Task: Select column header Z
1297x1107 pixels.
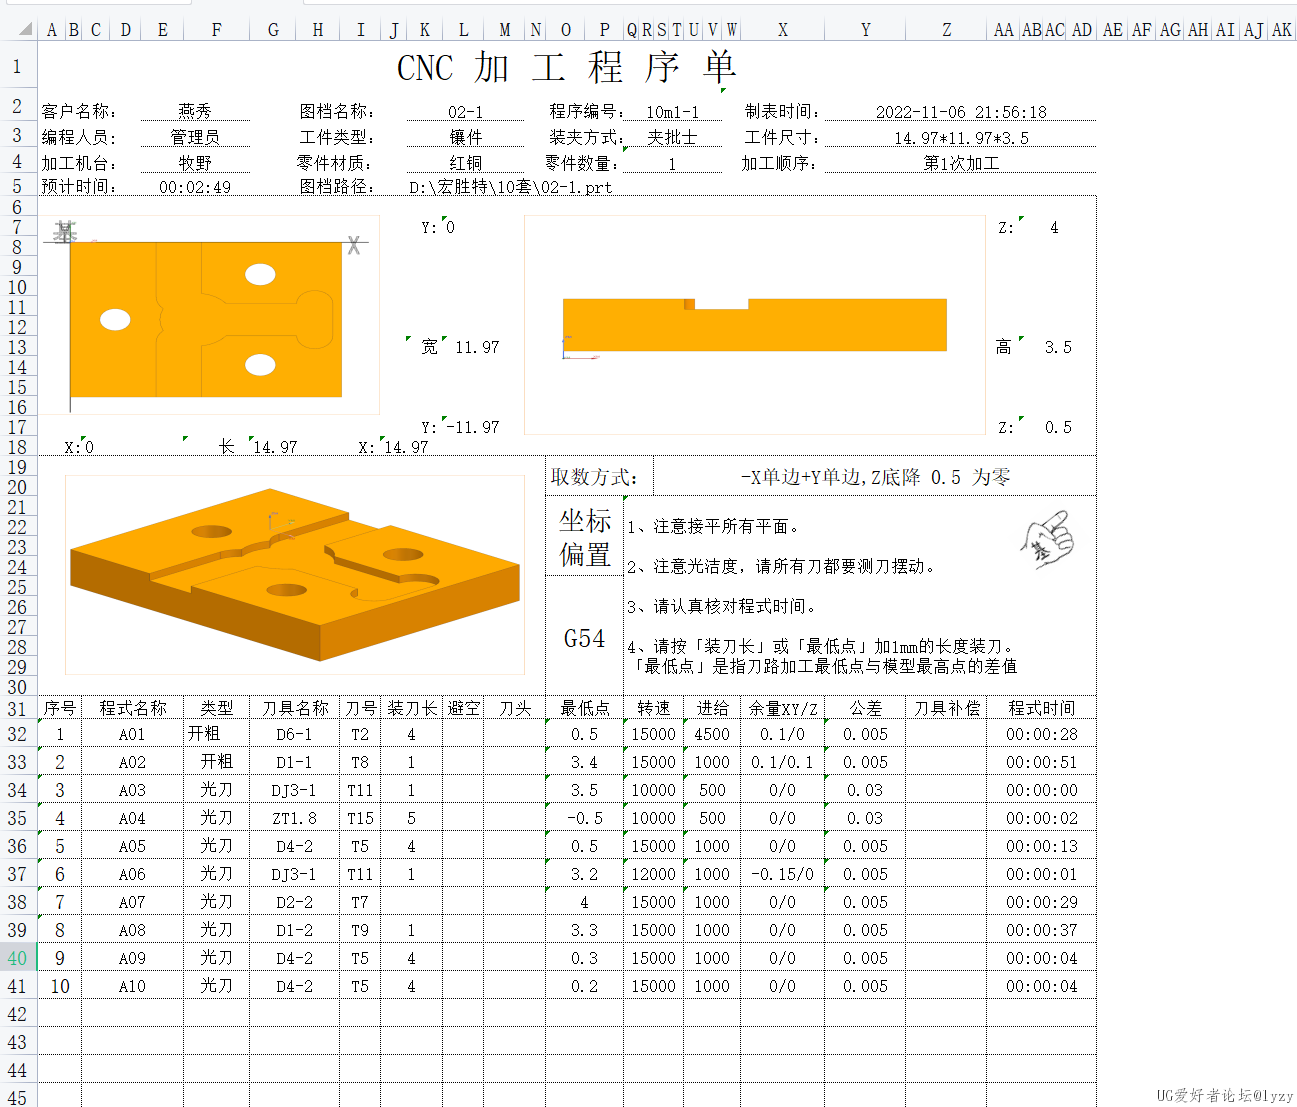Action: (x=946, y=30)
